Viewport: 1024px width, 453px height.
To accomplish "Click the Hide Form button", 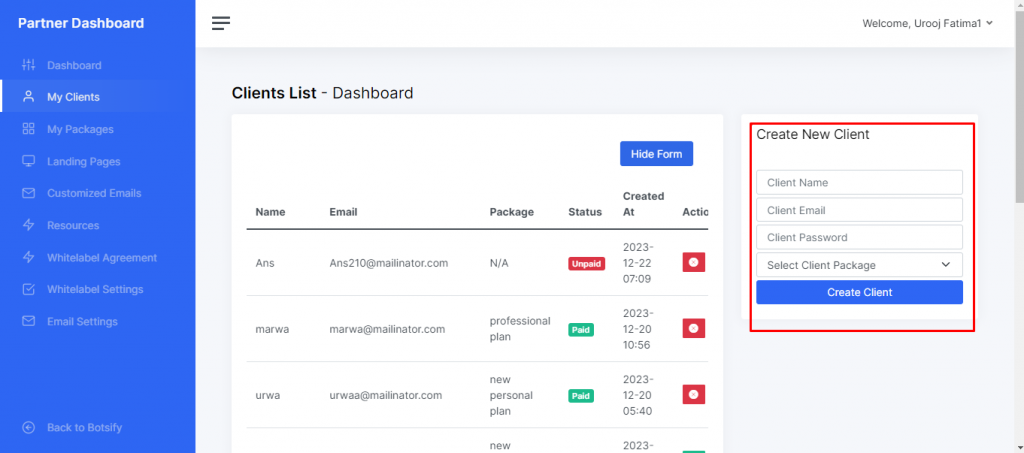I will (x=656, y=154).
